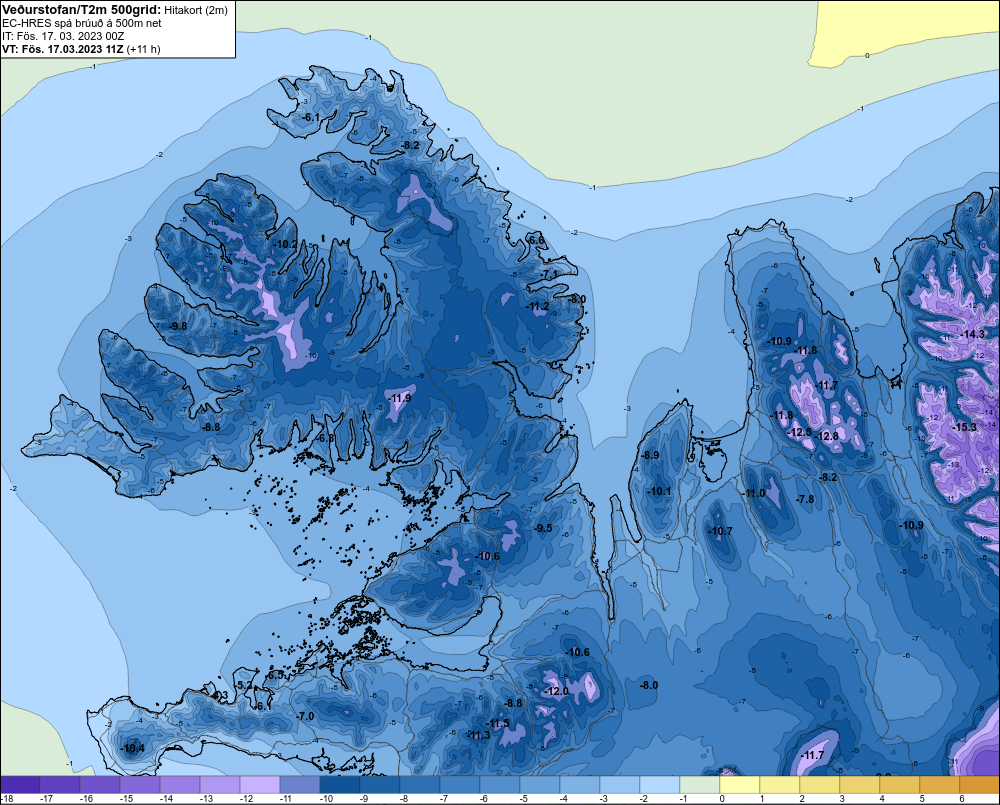Pick the legend swatch between -18 and -17

click(20, 785)
